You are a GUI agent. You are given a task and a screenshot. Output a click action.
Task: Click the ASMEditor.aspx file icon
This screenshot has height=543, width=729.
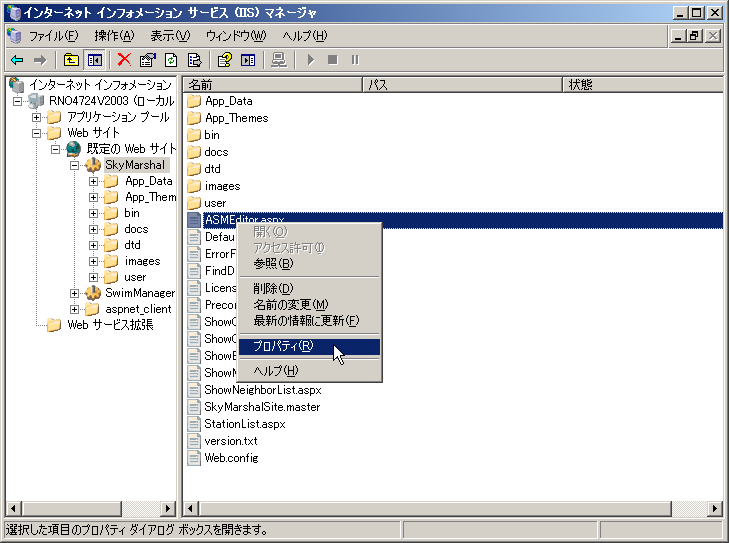194,220
